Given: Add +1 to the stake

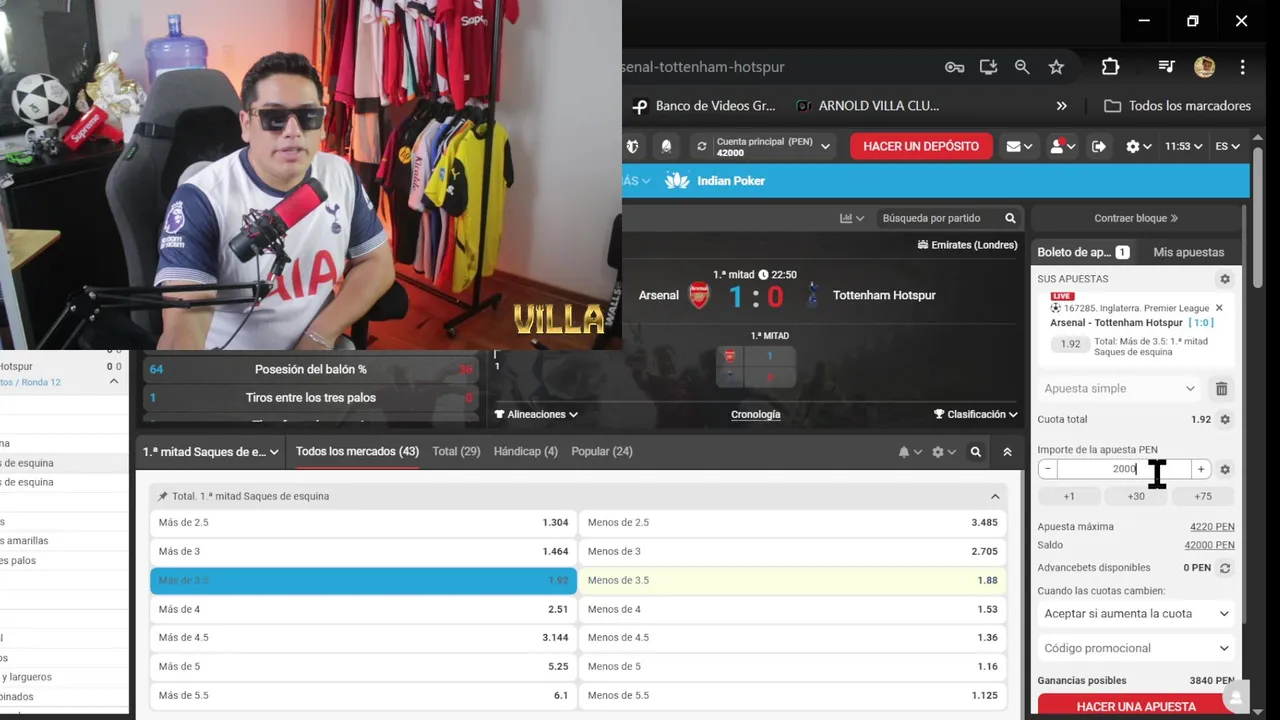Looking at the screenshot, I should [1069, 496].
